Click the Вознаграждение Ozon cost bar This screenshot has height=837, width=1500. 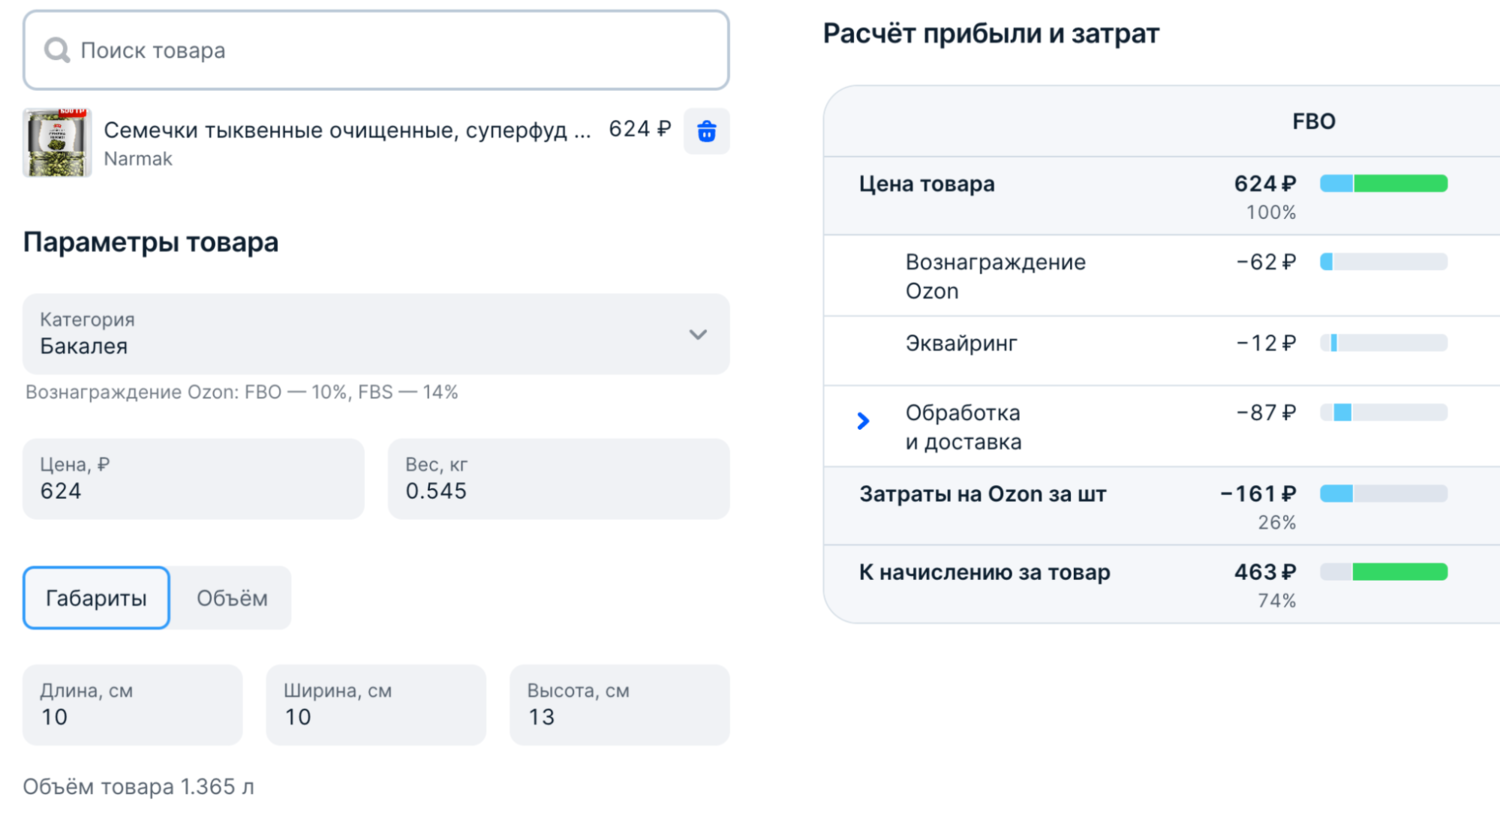(x=1383, y=262)
